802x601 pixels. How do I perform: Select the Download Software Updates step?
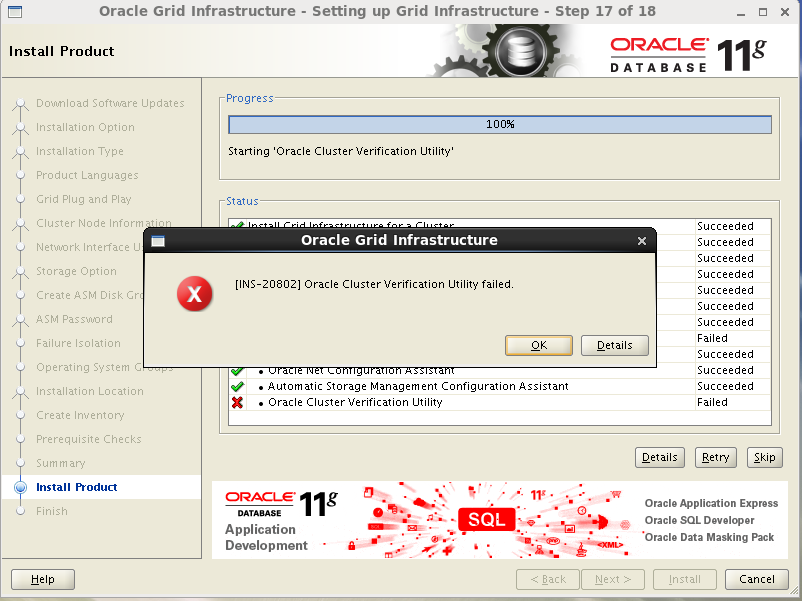[110, 103]
